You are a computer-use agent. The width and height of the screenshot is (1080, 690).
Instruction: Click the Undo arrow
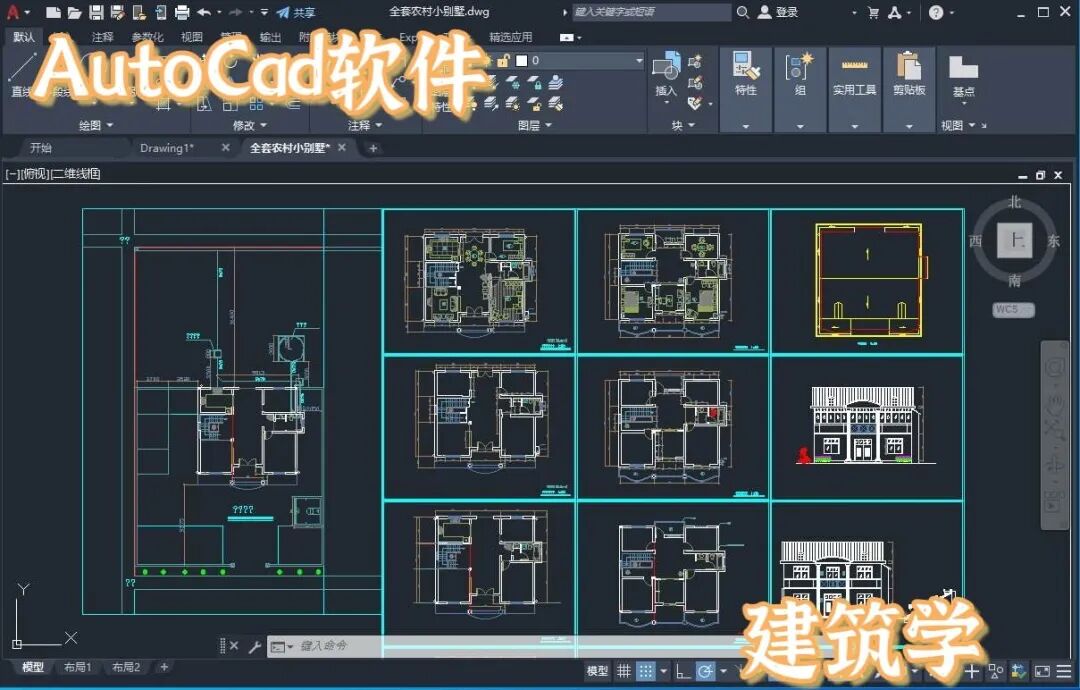(x=205, y=12)
